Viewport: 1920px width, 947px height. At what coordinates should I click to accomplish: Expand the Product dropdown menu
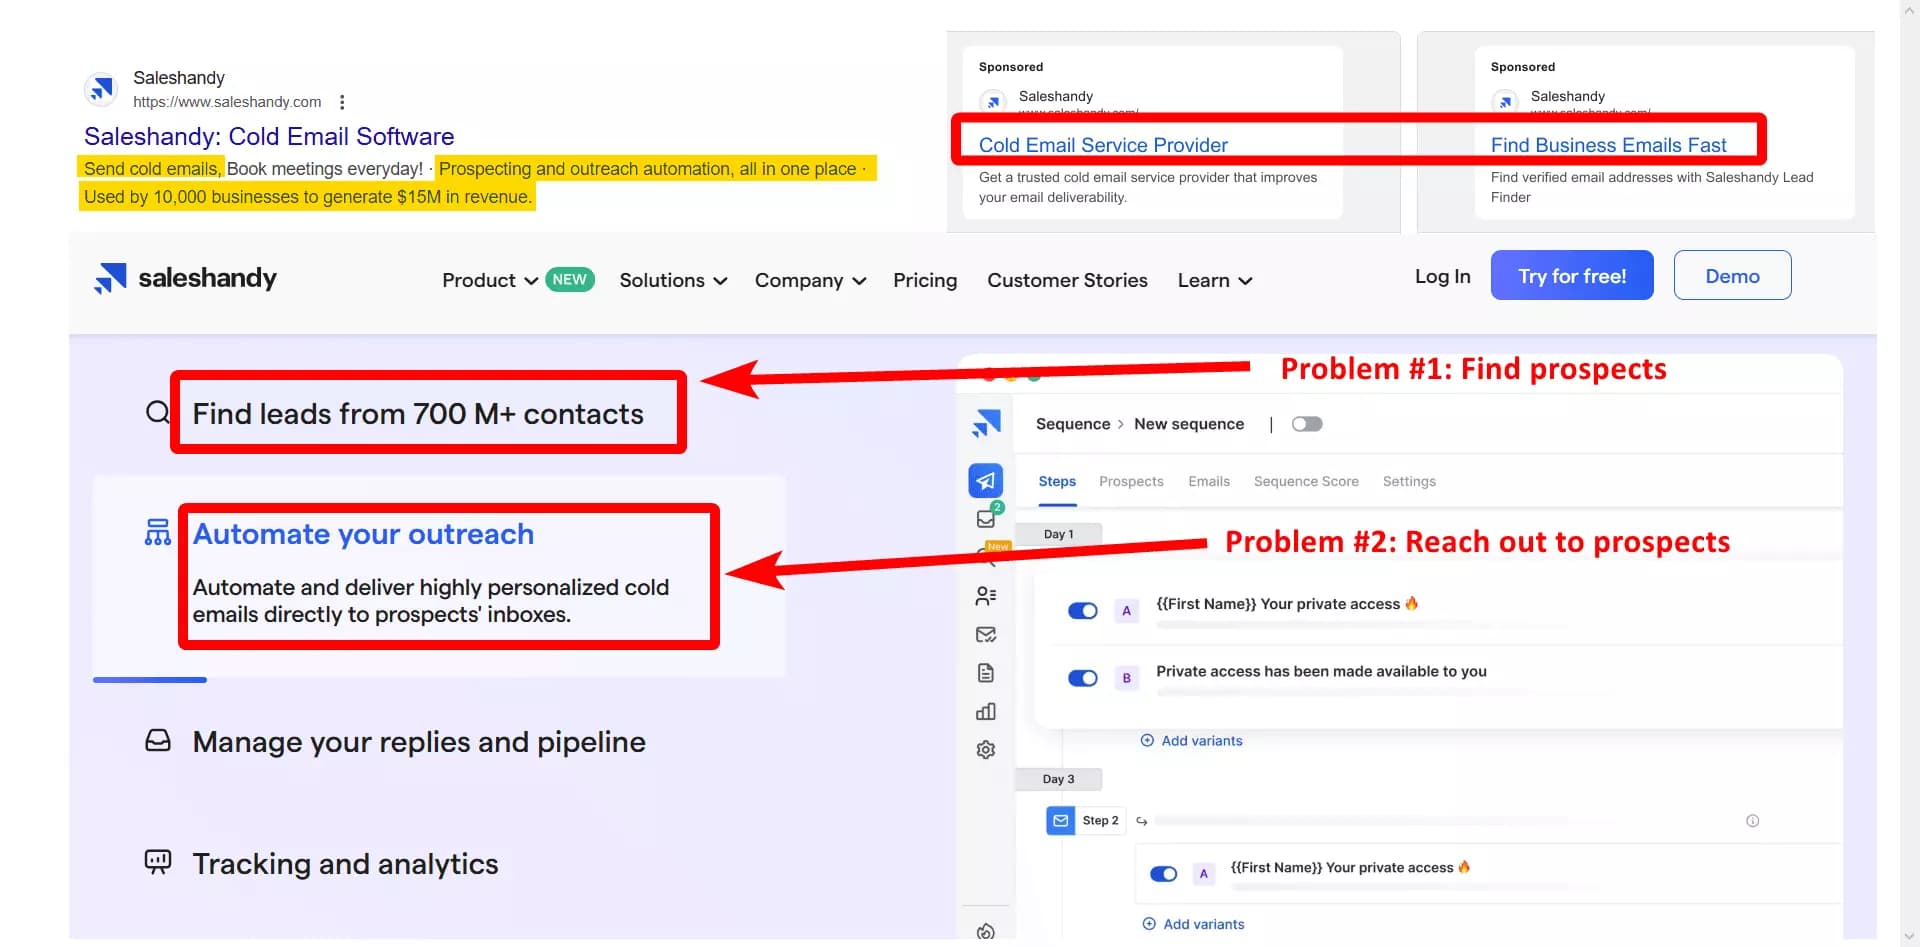pos(490,280)
